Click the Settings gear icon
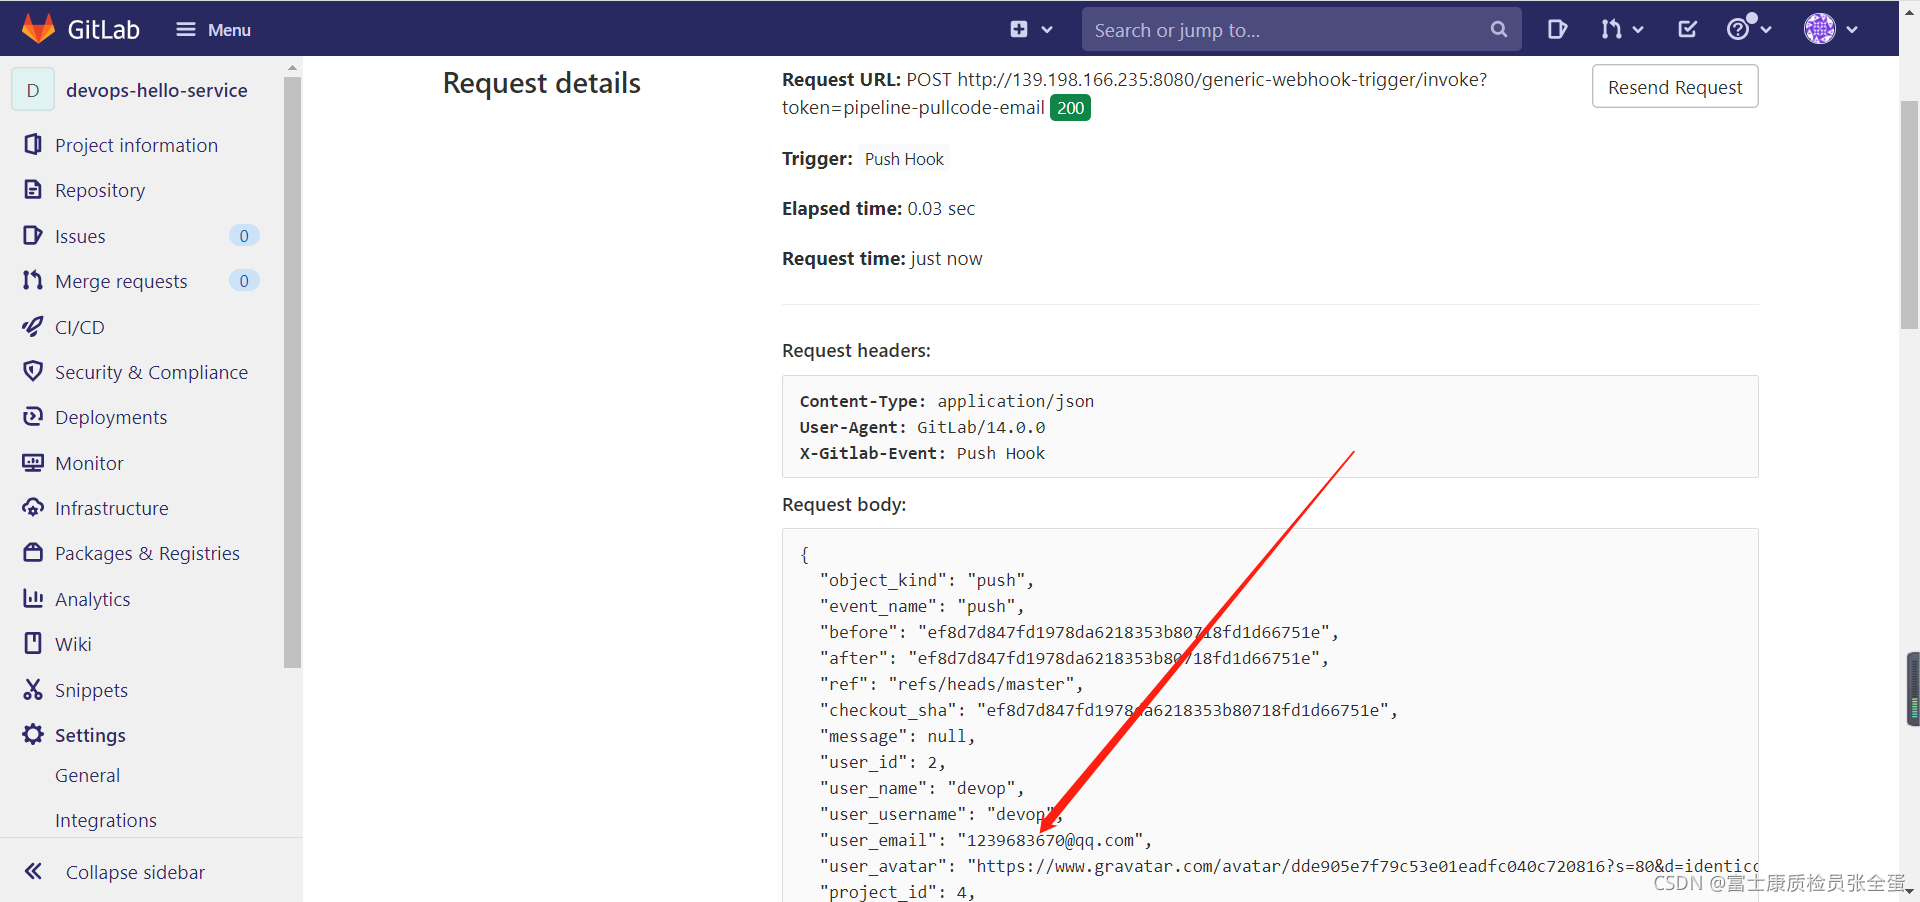1920x902 pixels. [33, 735]
